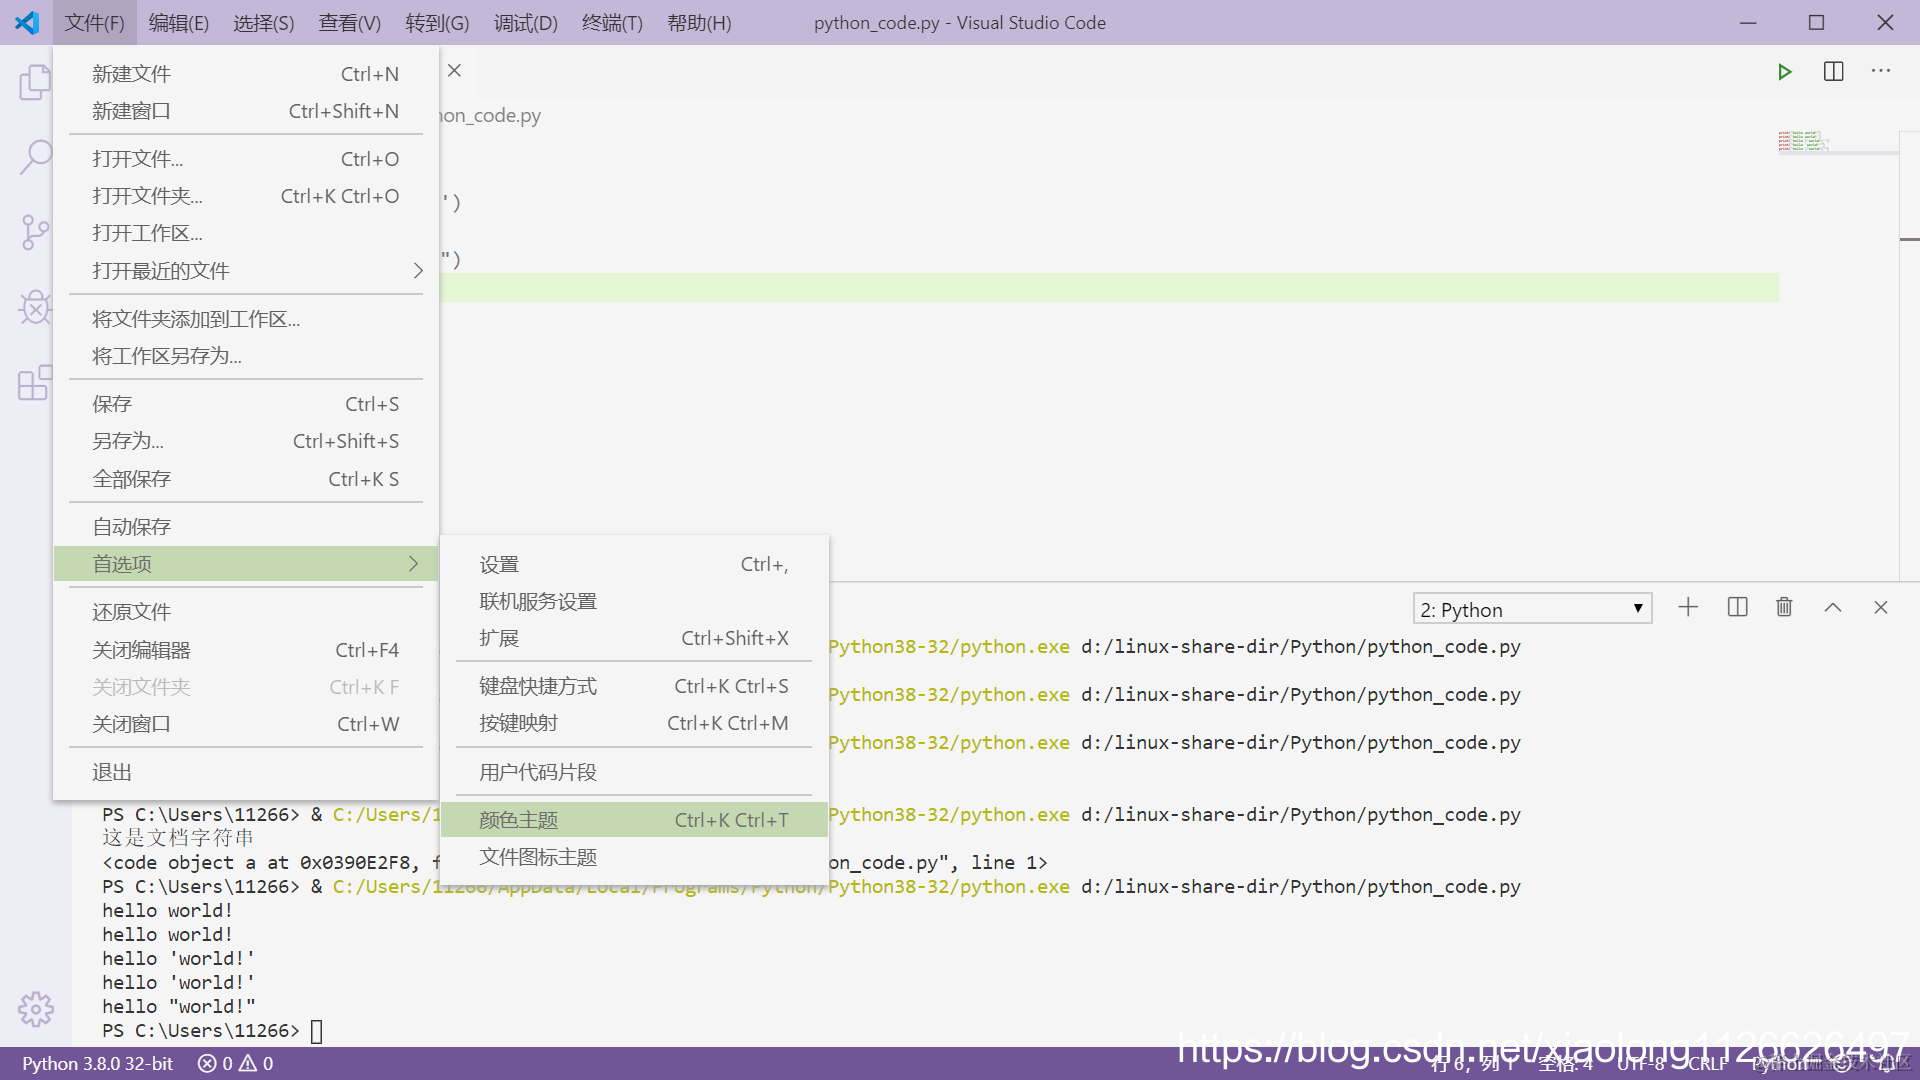Create a new terminal with plus icon
1920x1080 pixels.
[1688, 608]
